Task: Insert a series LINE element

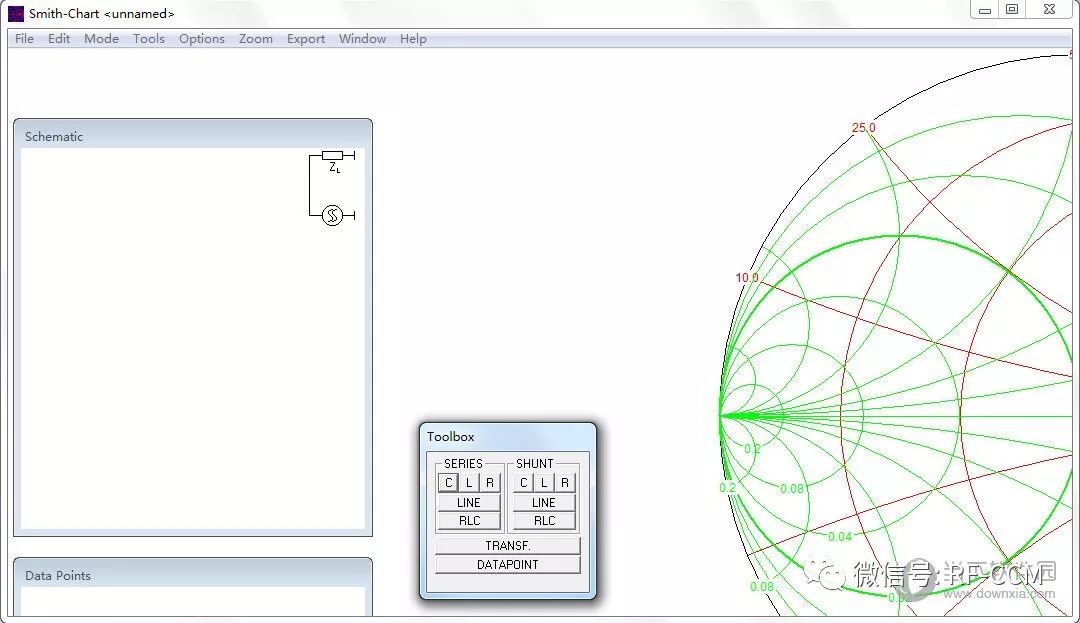Action: (469, 503)
